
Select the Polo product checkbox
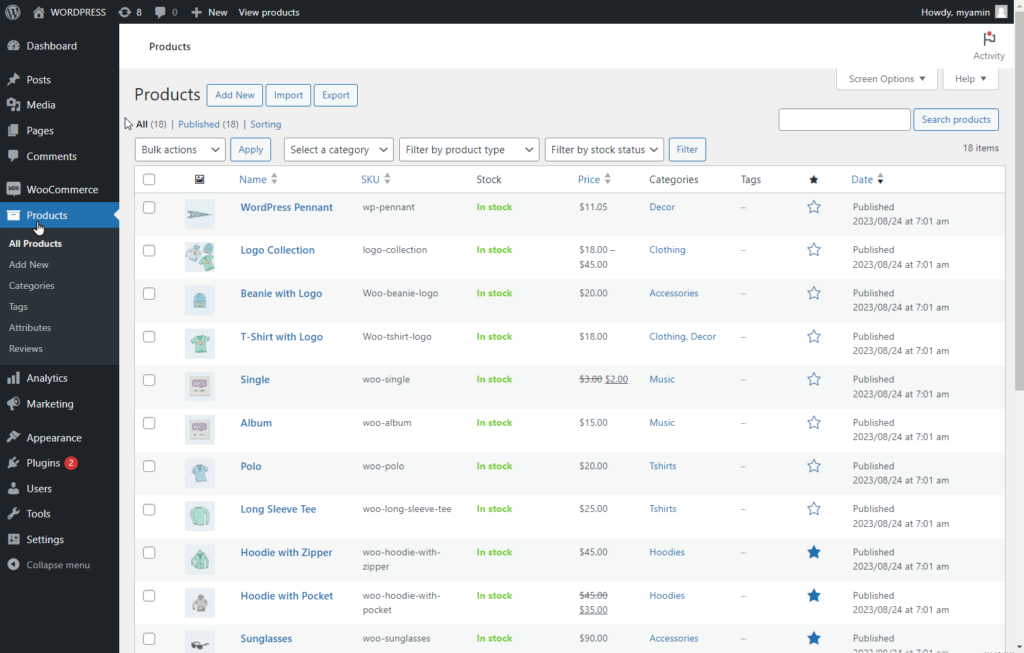[149, 466]
